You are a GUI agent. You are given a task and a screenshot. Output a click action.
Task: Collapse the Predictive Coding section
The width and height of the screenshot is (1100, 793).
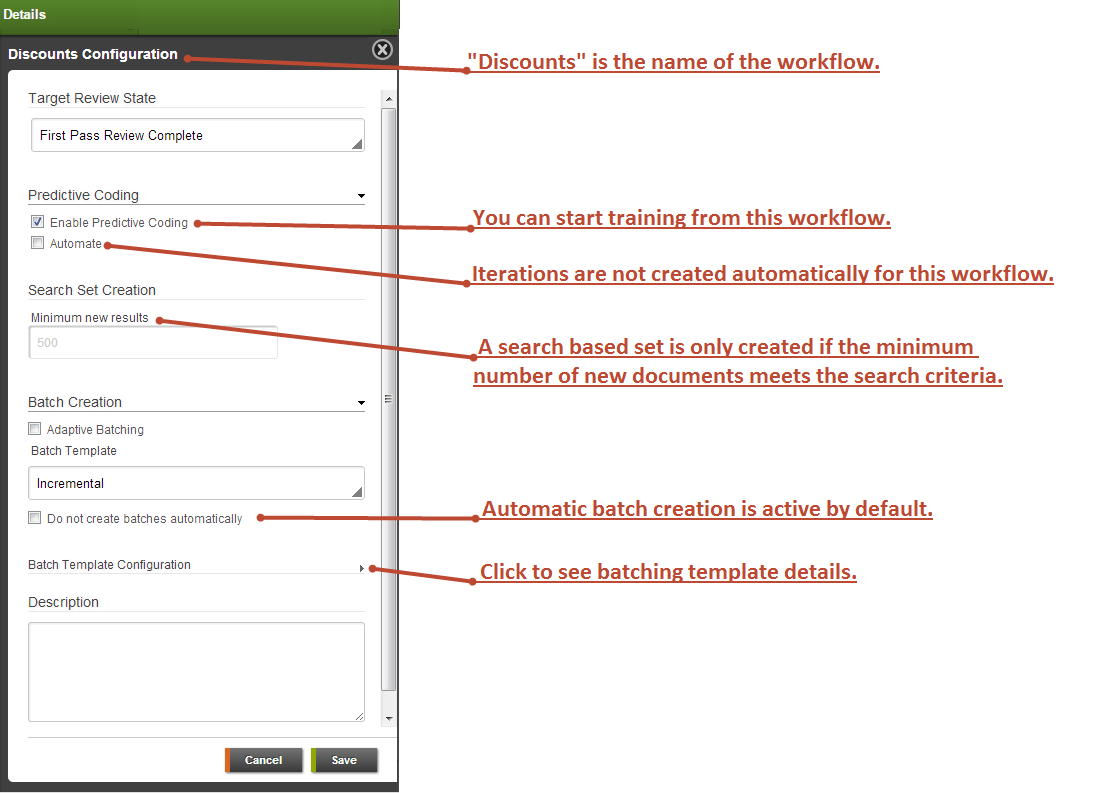(x=362, y=195)
